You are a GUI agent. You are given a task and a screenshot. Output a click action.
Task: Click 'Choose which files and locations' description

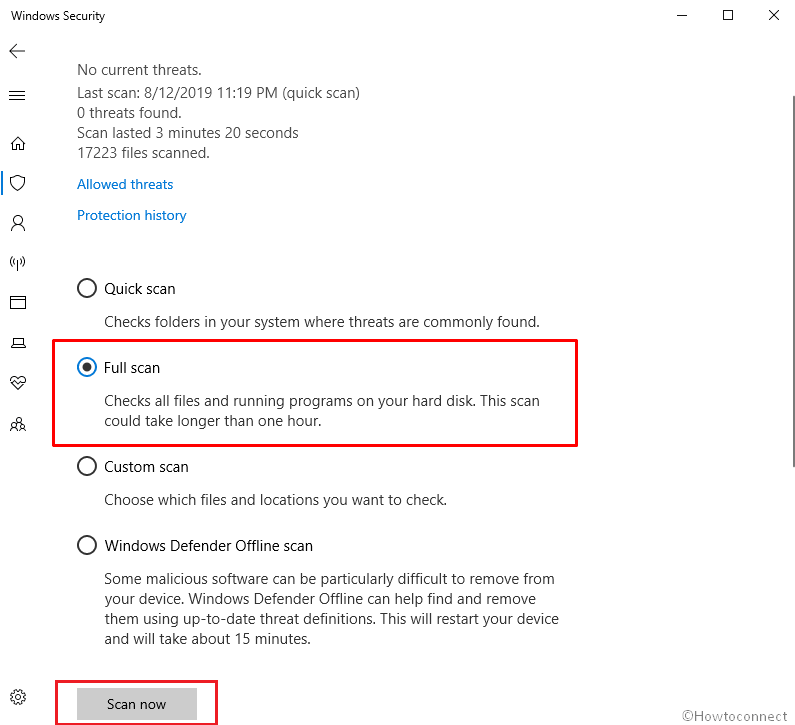coord(275,500)
